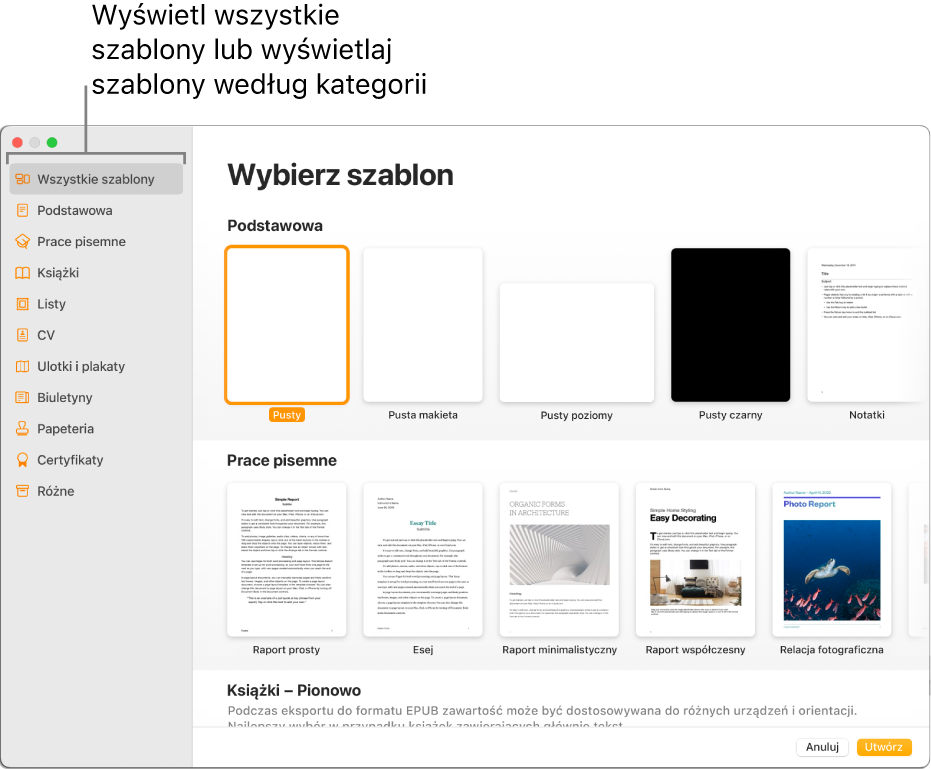The width and height of the screenshot is (931, 769).
Task: Show Certyfikaty templates
Action: (x=70, y=460)
